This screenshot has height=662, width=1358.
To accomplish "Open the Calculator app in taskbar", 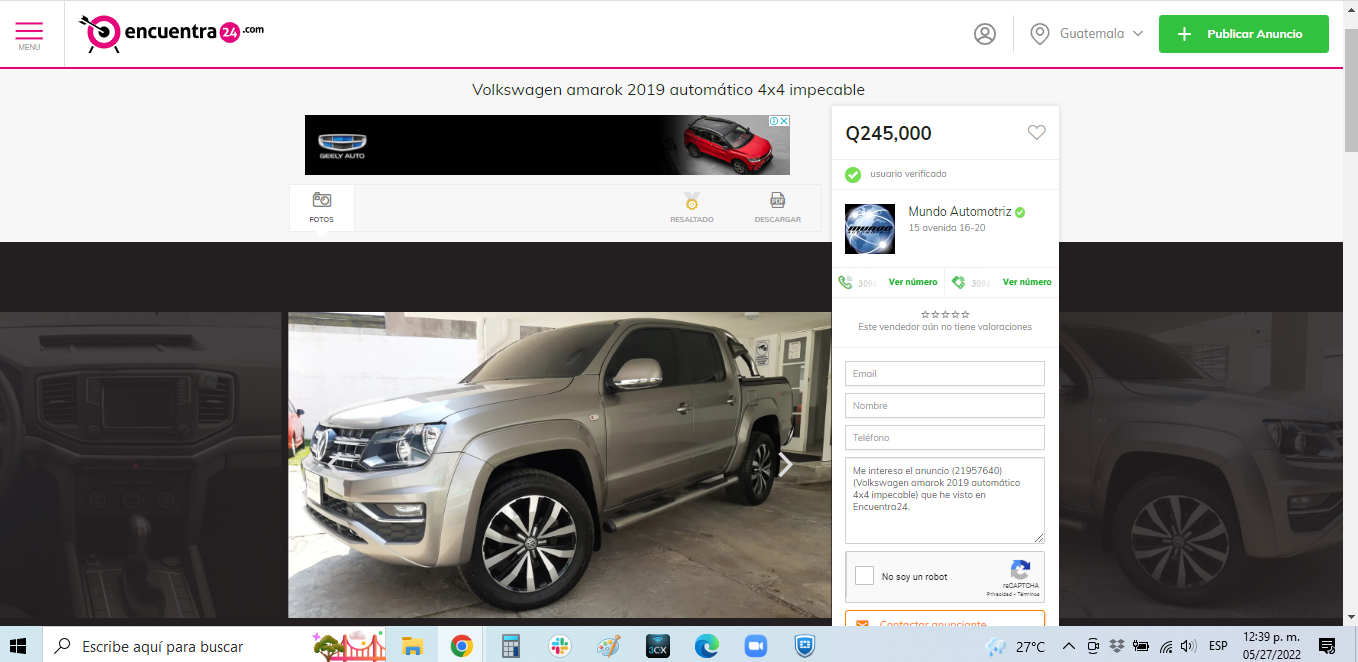I will [511, 646].
